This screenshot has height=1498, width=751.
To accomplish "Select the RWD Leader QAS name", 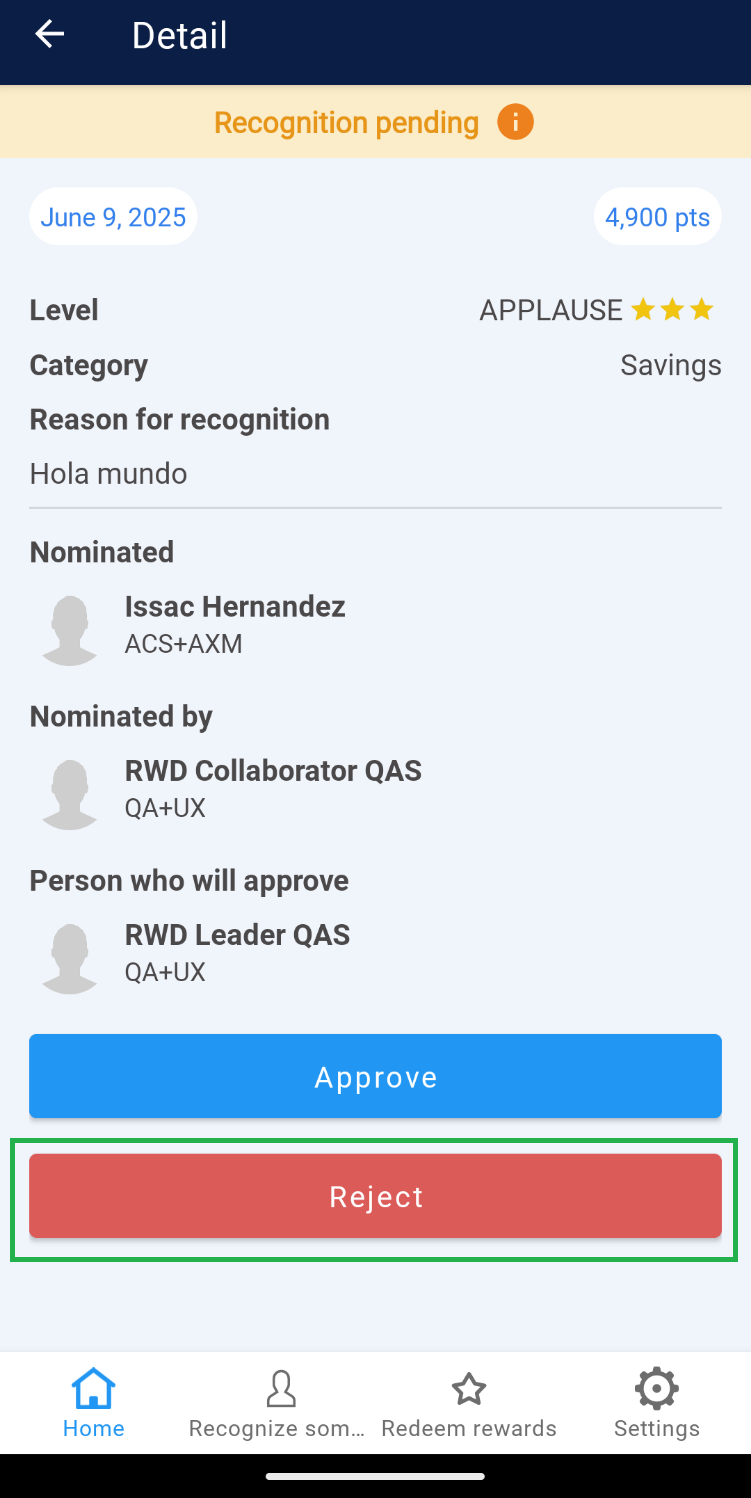I will pos(237,934).
